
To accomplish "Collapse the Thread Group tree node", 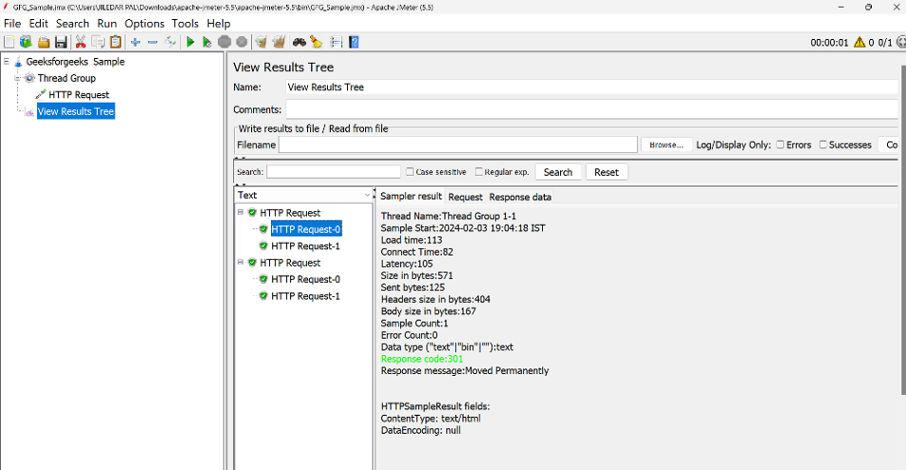I will click(17, 78).
